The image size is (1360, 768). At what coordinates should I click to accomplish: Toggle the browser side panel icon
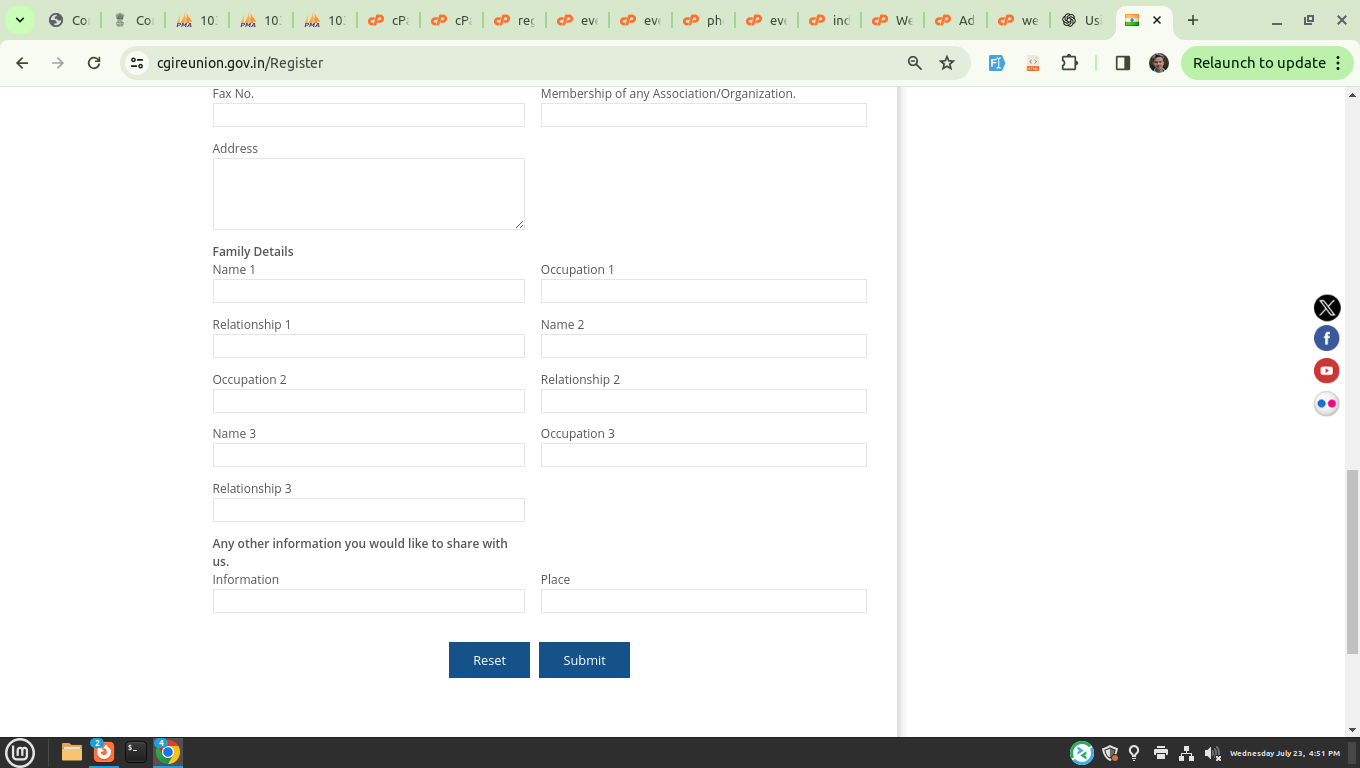pos(1122,63)
